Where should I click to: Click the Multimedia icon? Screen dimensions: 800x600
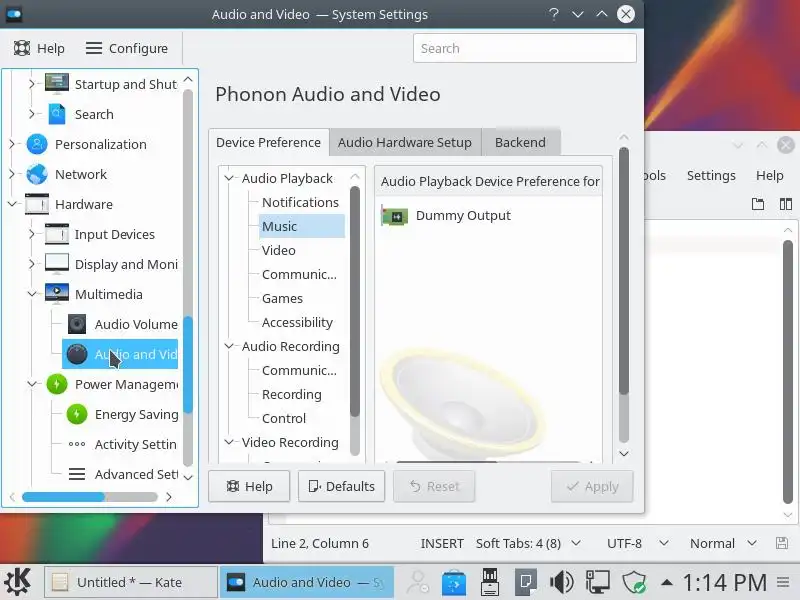[x=57, y=294]
